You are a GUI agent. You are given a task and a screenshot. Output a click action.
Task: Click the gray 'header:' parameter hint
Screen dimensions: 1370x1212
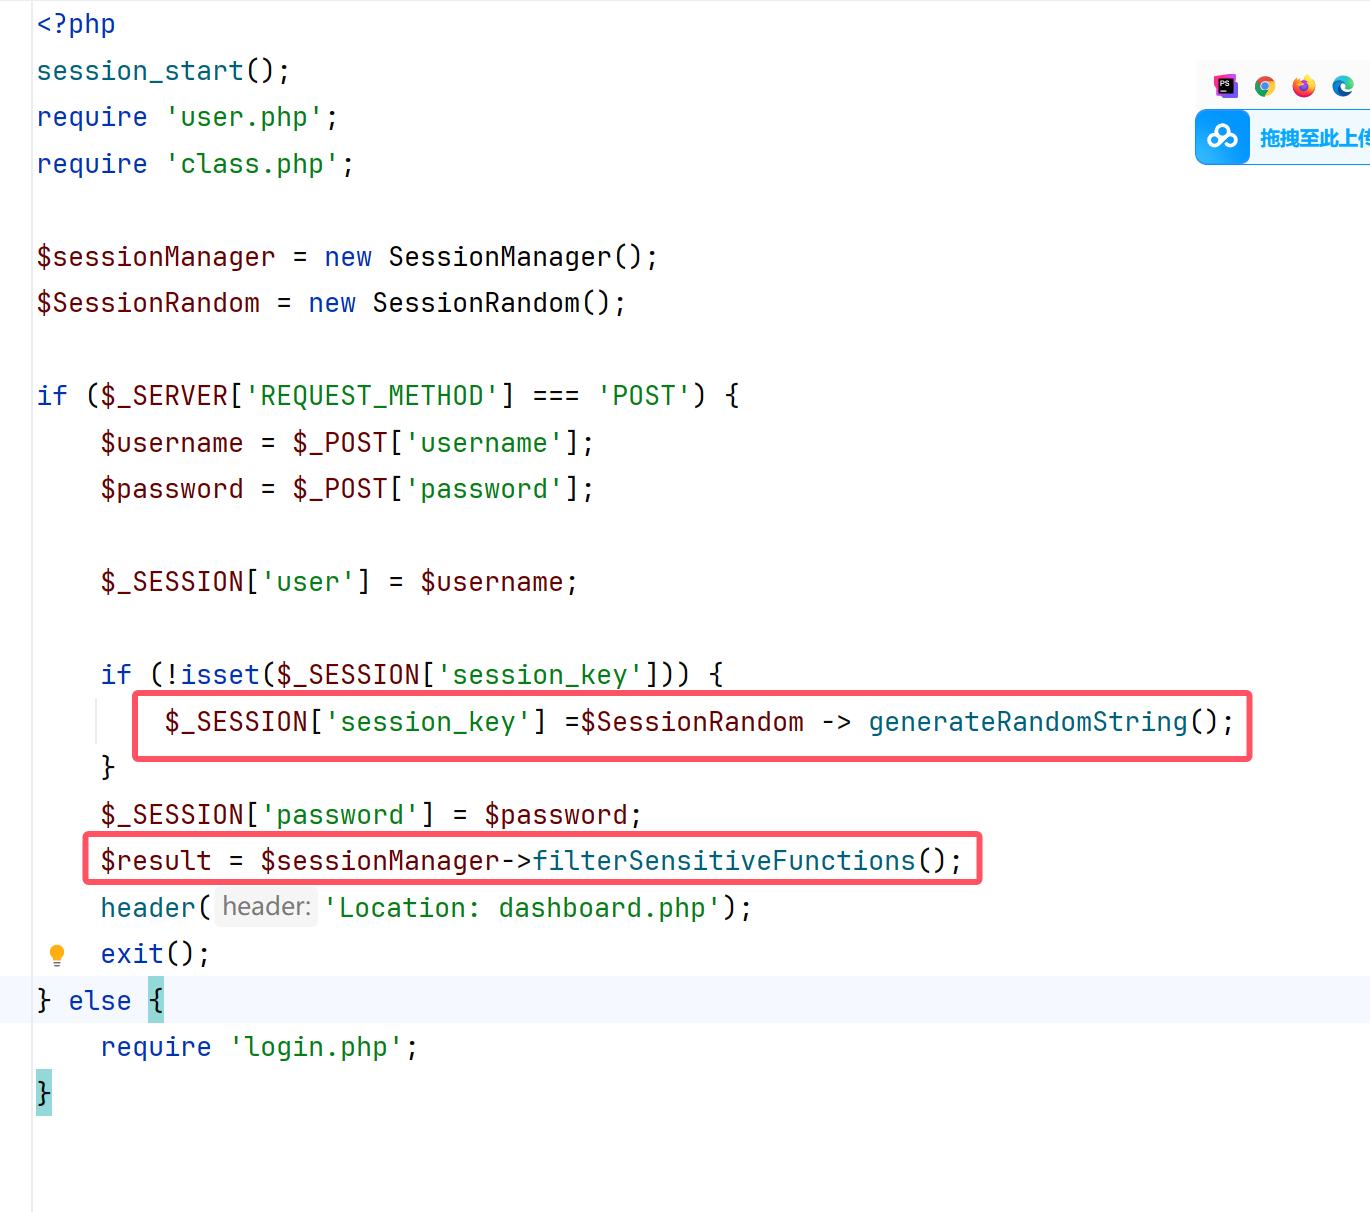[266, 907]
